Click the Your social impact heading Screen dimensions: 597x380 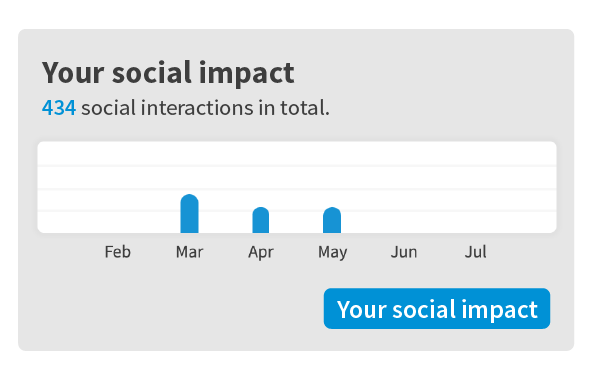pos(168,73)
